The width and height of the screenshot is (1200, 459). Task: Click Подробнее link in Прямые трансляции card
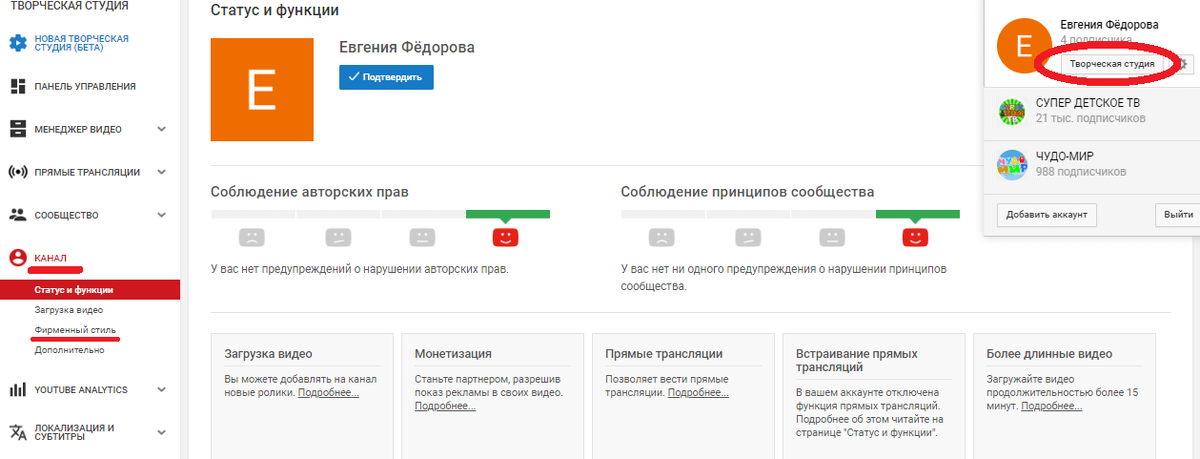(x=698, y=392)
